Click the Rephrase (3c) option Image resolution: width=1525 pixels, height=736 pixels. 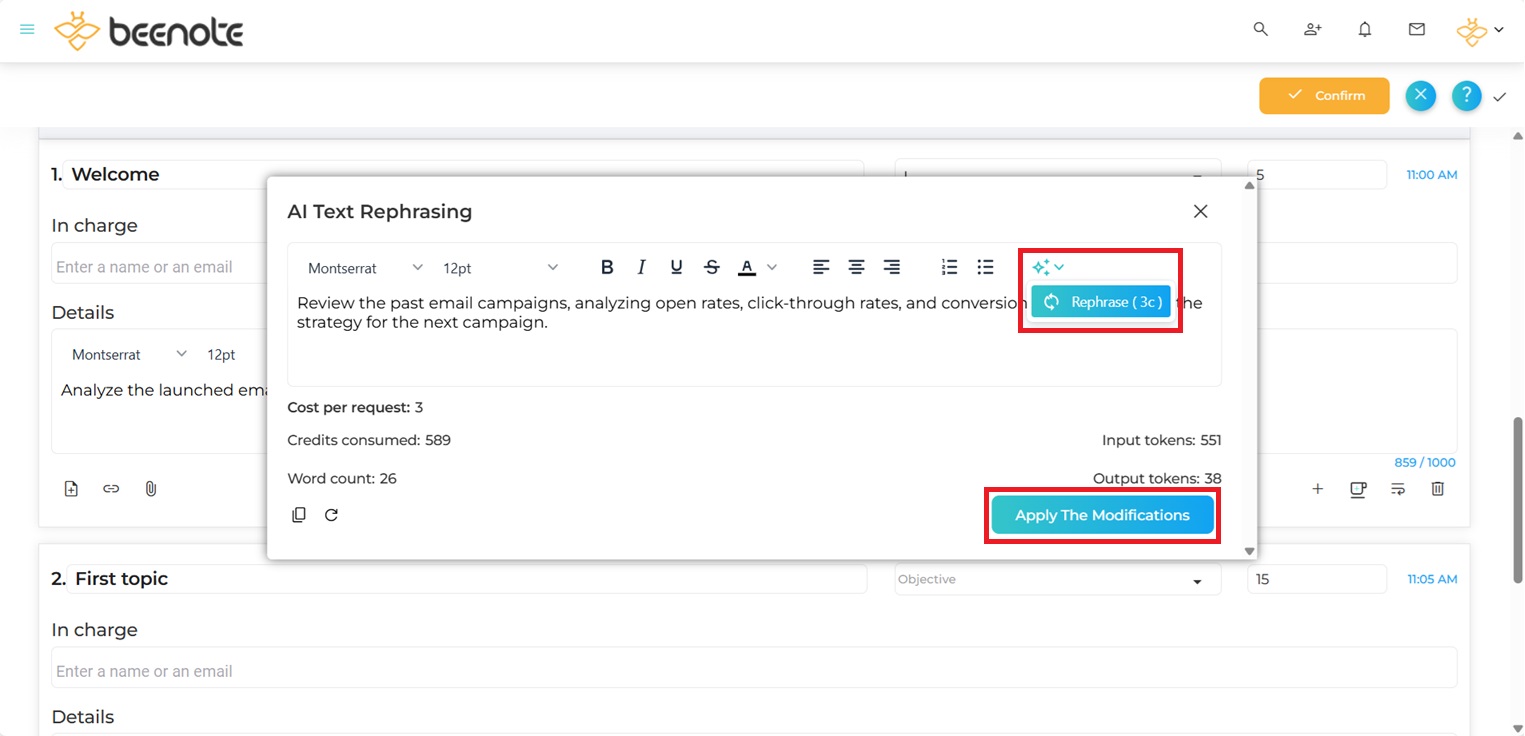click(1101, 302)
